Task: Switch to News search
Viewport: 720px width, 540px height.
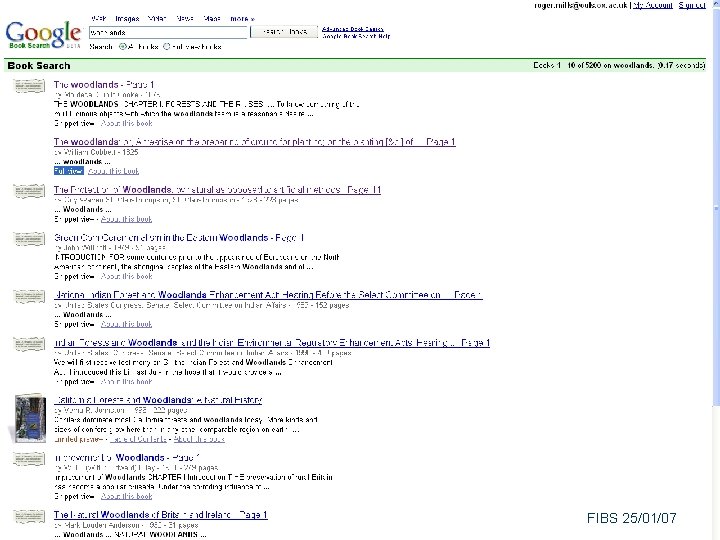Action: 185,19
